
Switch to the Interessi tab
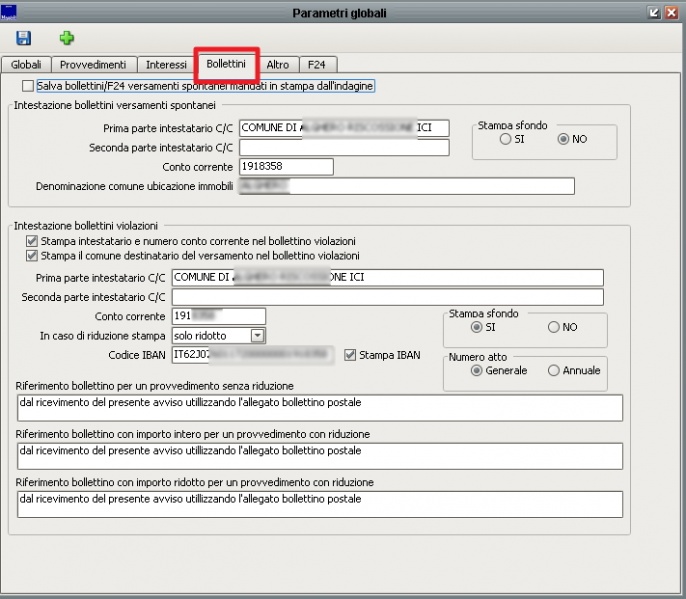[x=165, y=64]
